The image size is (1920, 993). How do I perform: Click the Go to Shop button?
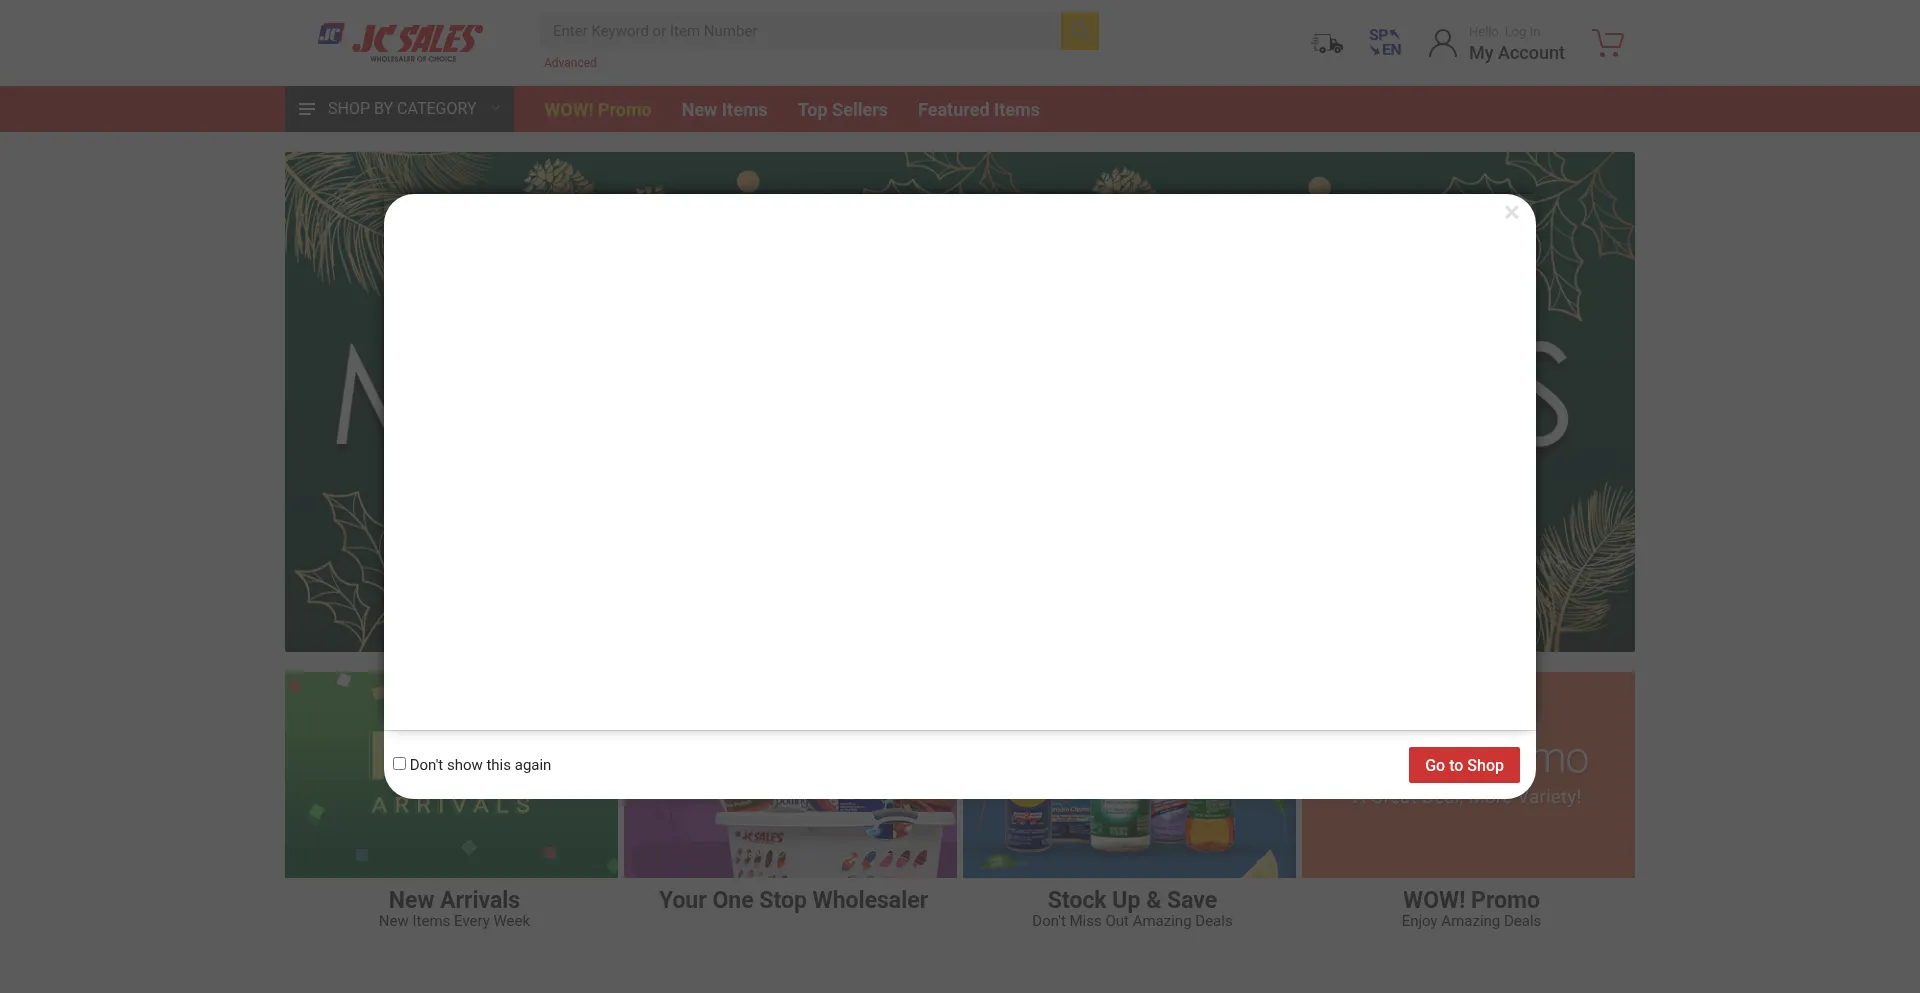(1464, 765)
